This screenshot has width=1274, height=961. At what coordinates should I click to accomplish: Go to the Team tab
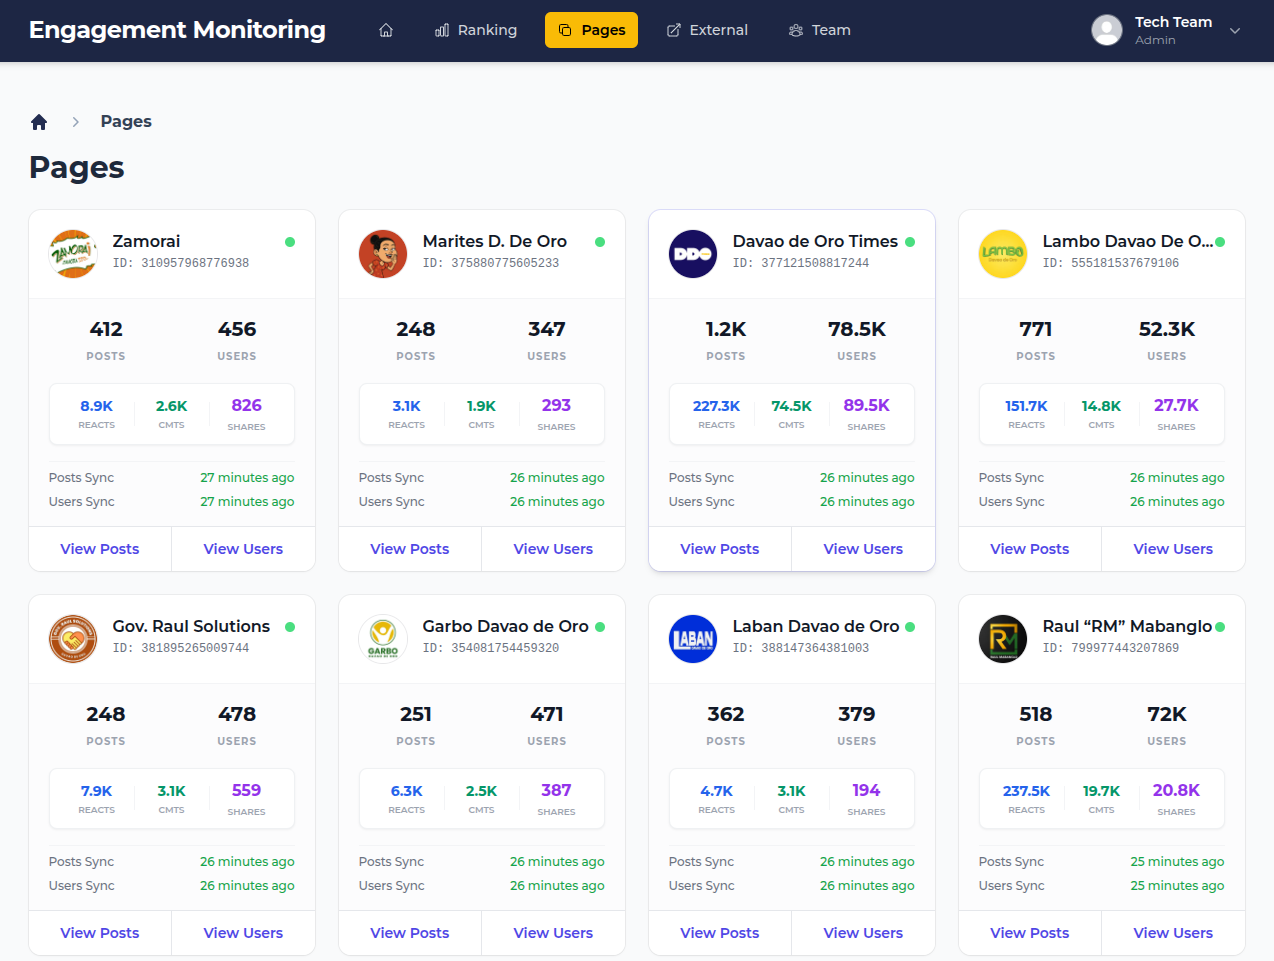click(x=819, y=30)
